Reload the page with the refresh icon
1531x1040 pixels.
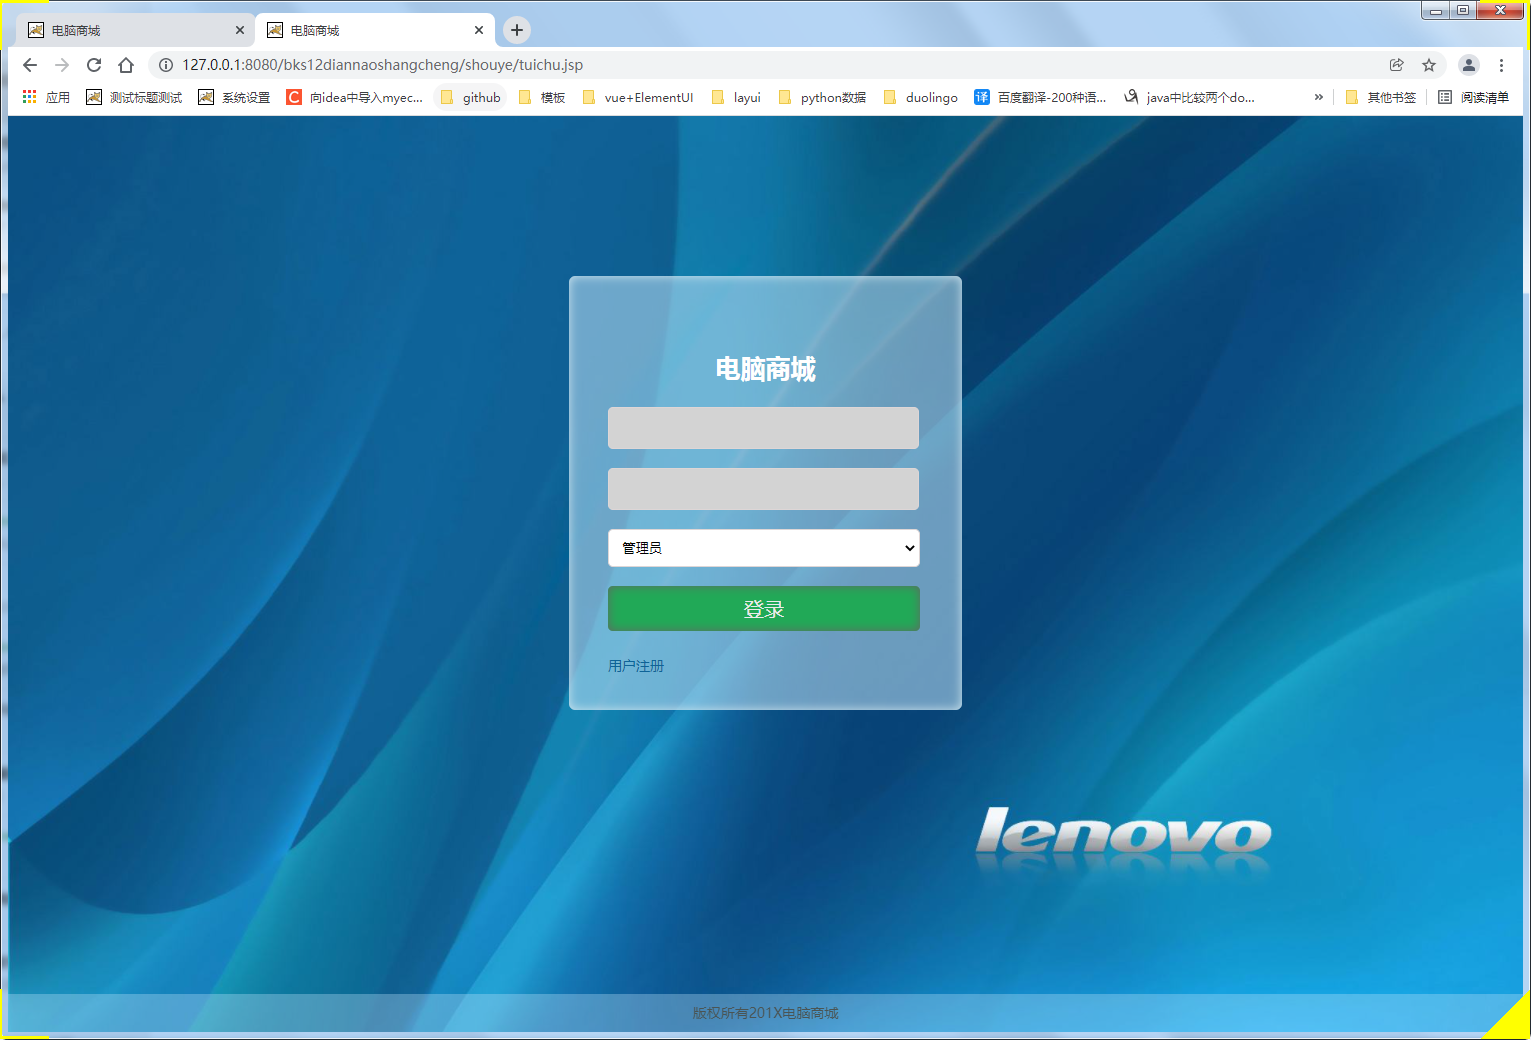click(94, 65)
